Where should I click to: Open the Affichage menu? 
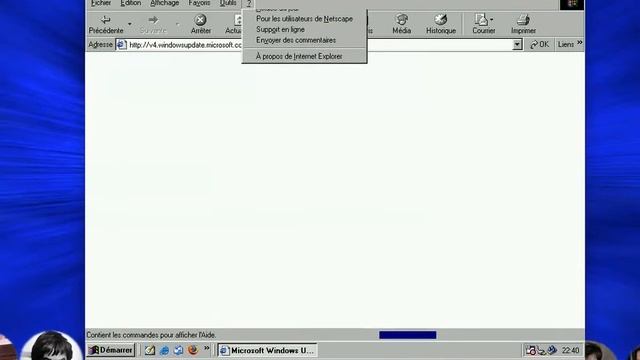coord(164,3)
